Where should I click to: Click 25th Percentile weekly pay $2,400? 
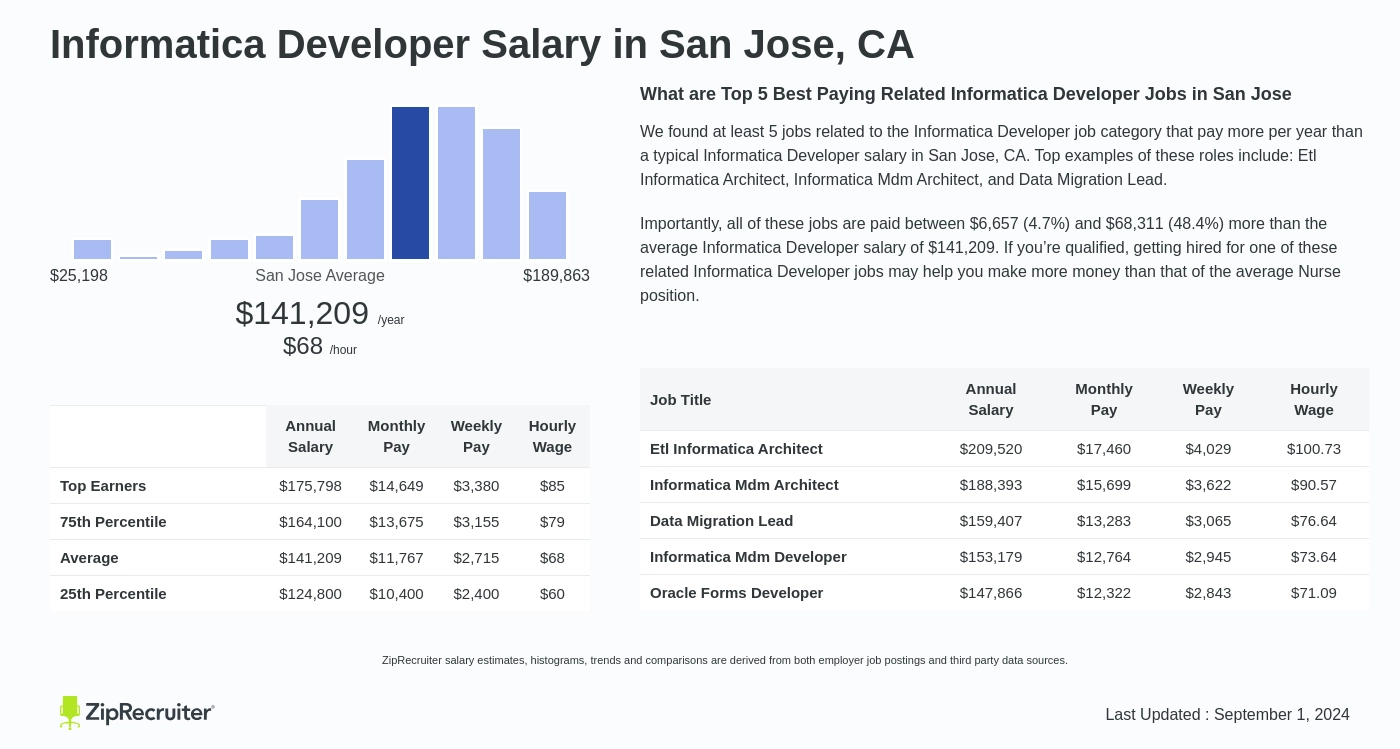point(476,593)
